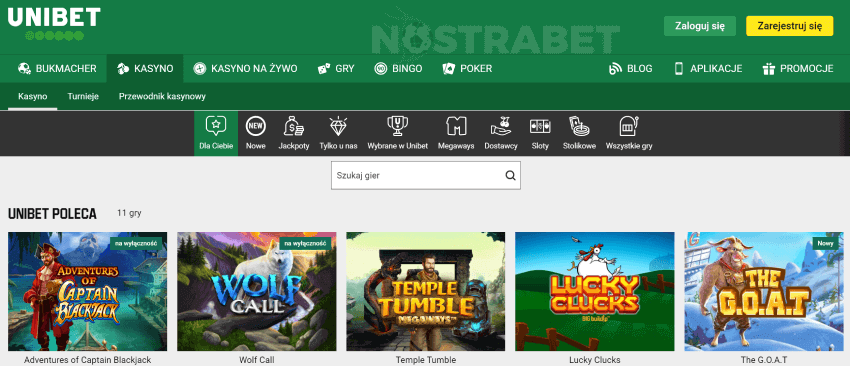Click the 'Adventures of Captain Blackjack' title text

88,360
